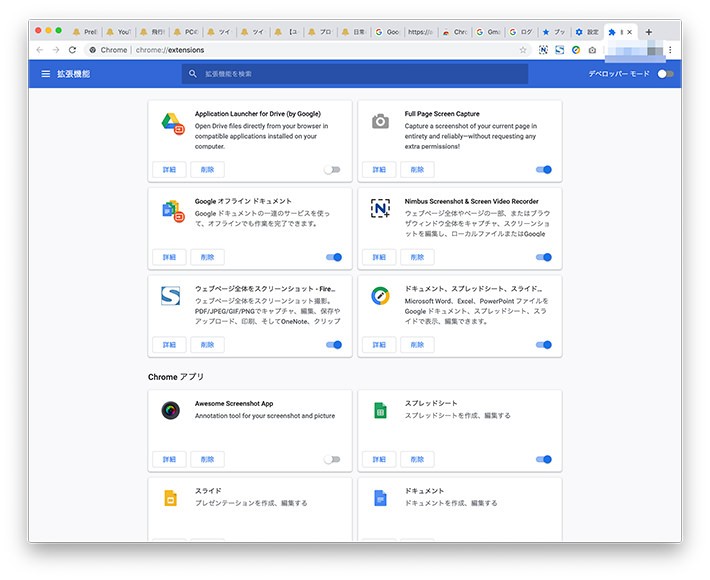Go forward with the forward arrow

[56, 50]
